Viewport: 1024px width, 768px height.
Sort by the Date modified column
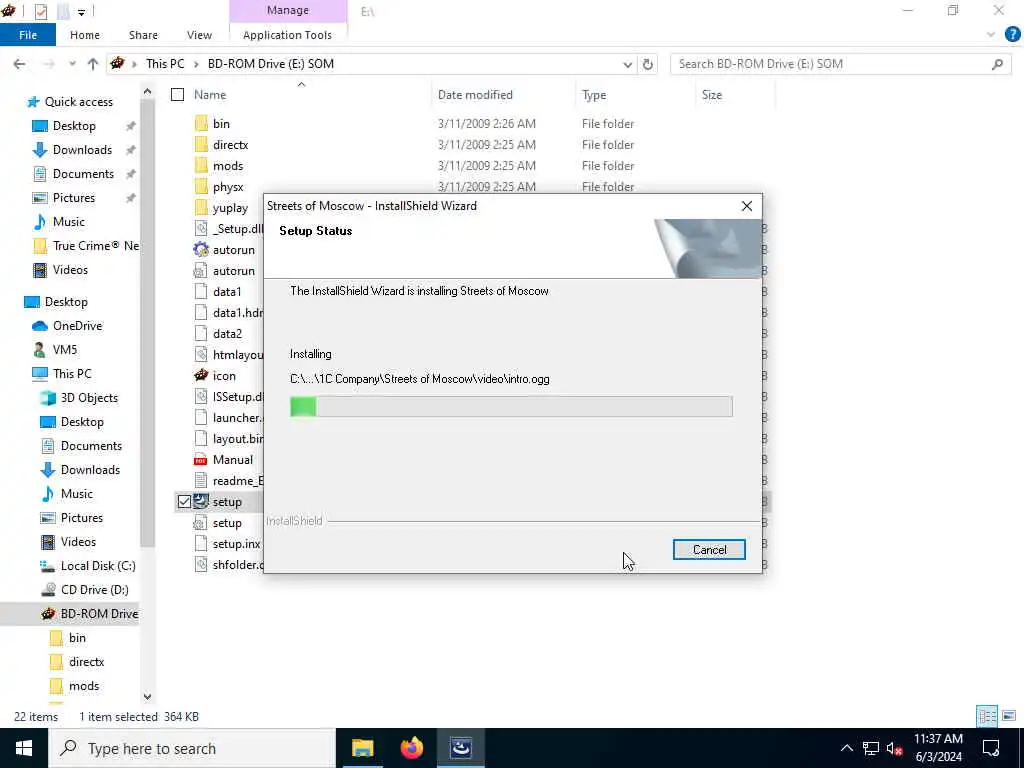coord(475,95)
